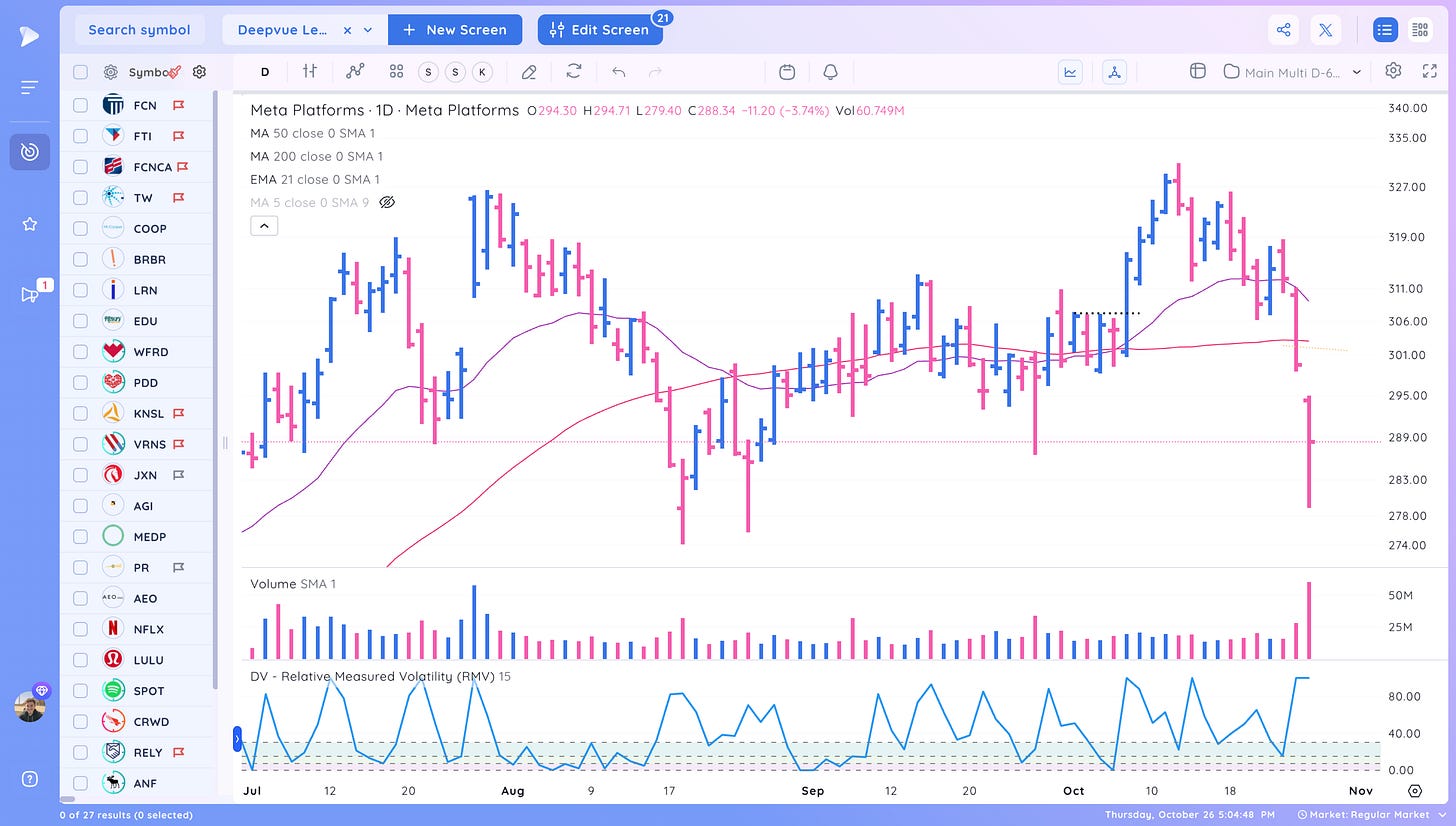Viewport: 1456px width, 826px height.
Task: Open list settings gear left of Symbol header
Action: click(x=111, y=72)
